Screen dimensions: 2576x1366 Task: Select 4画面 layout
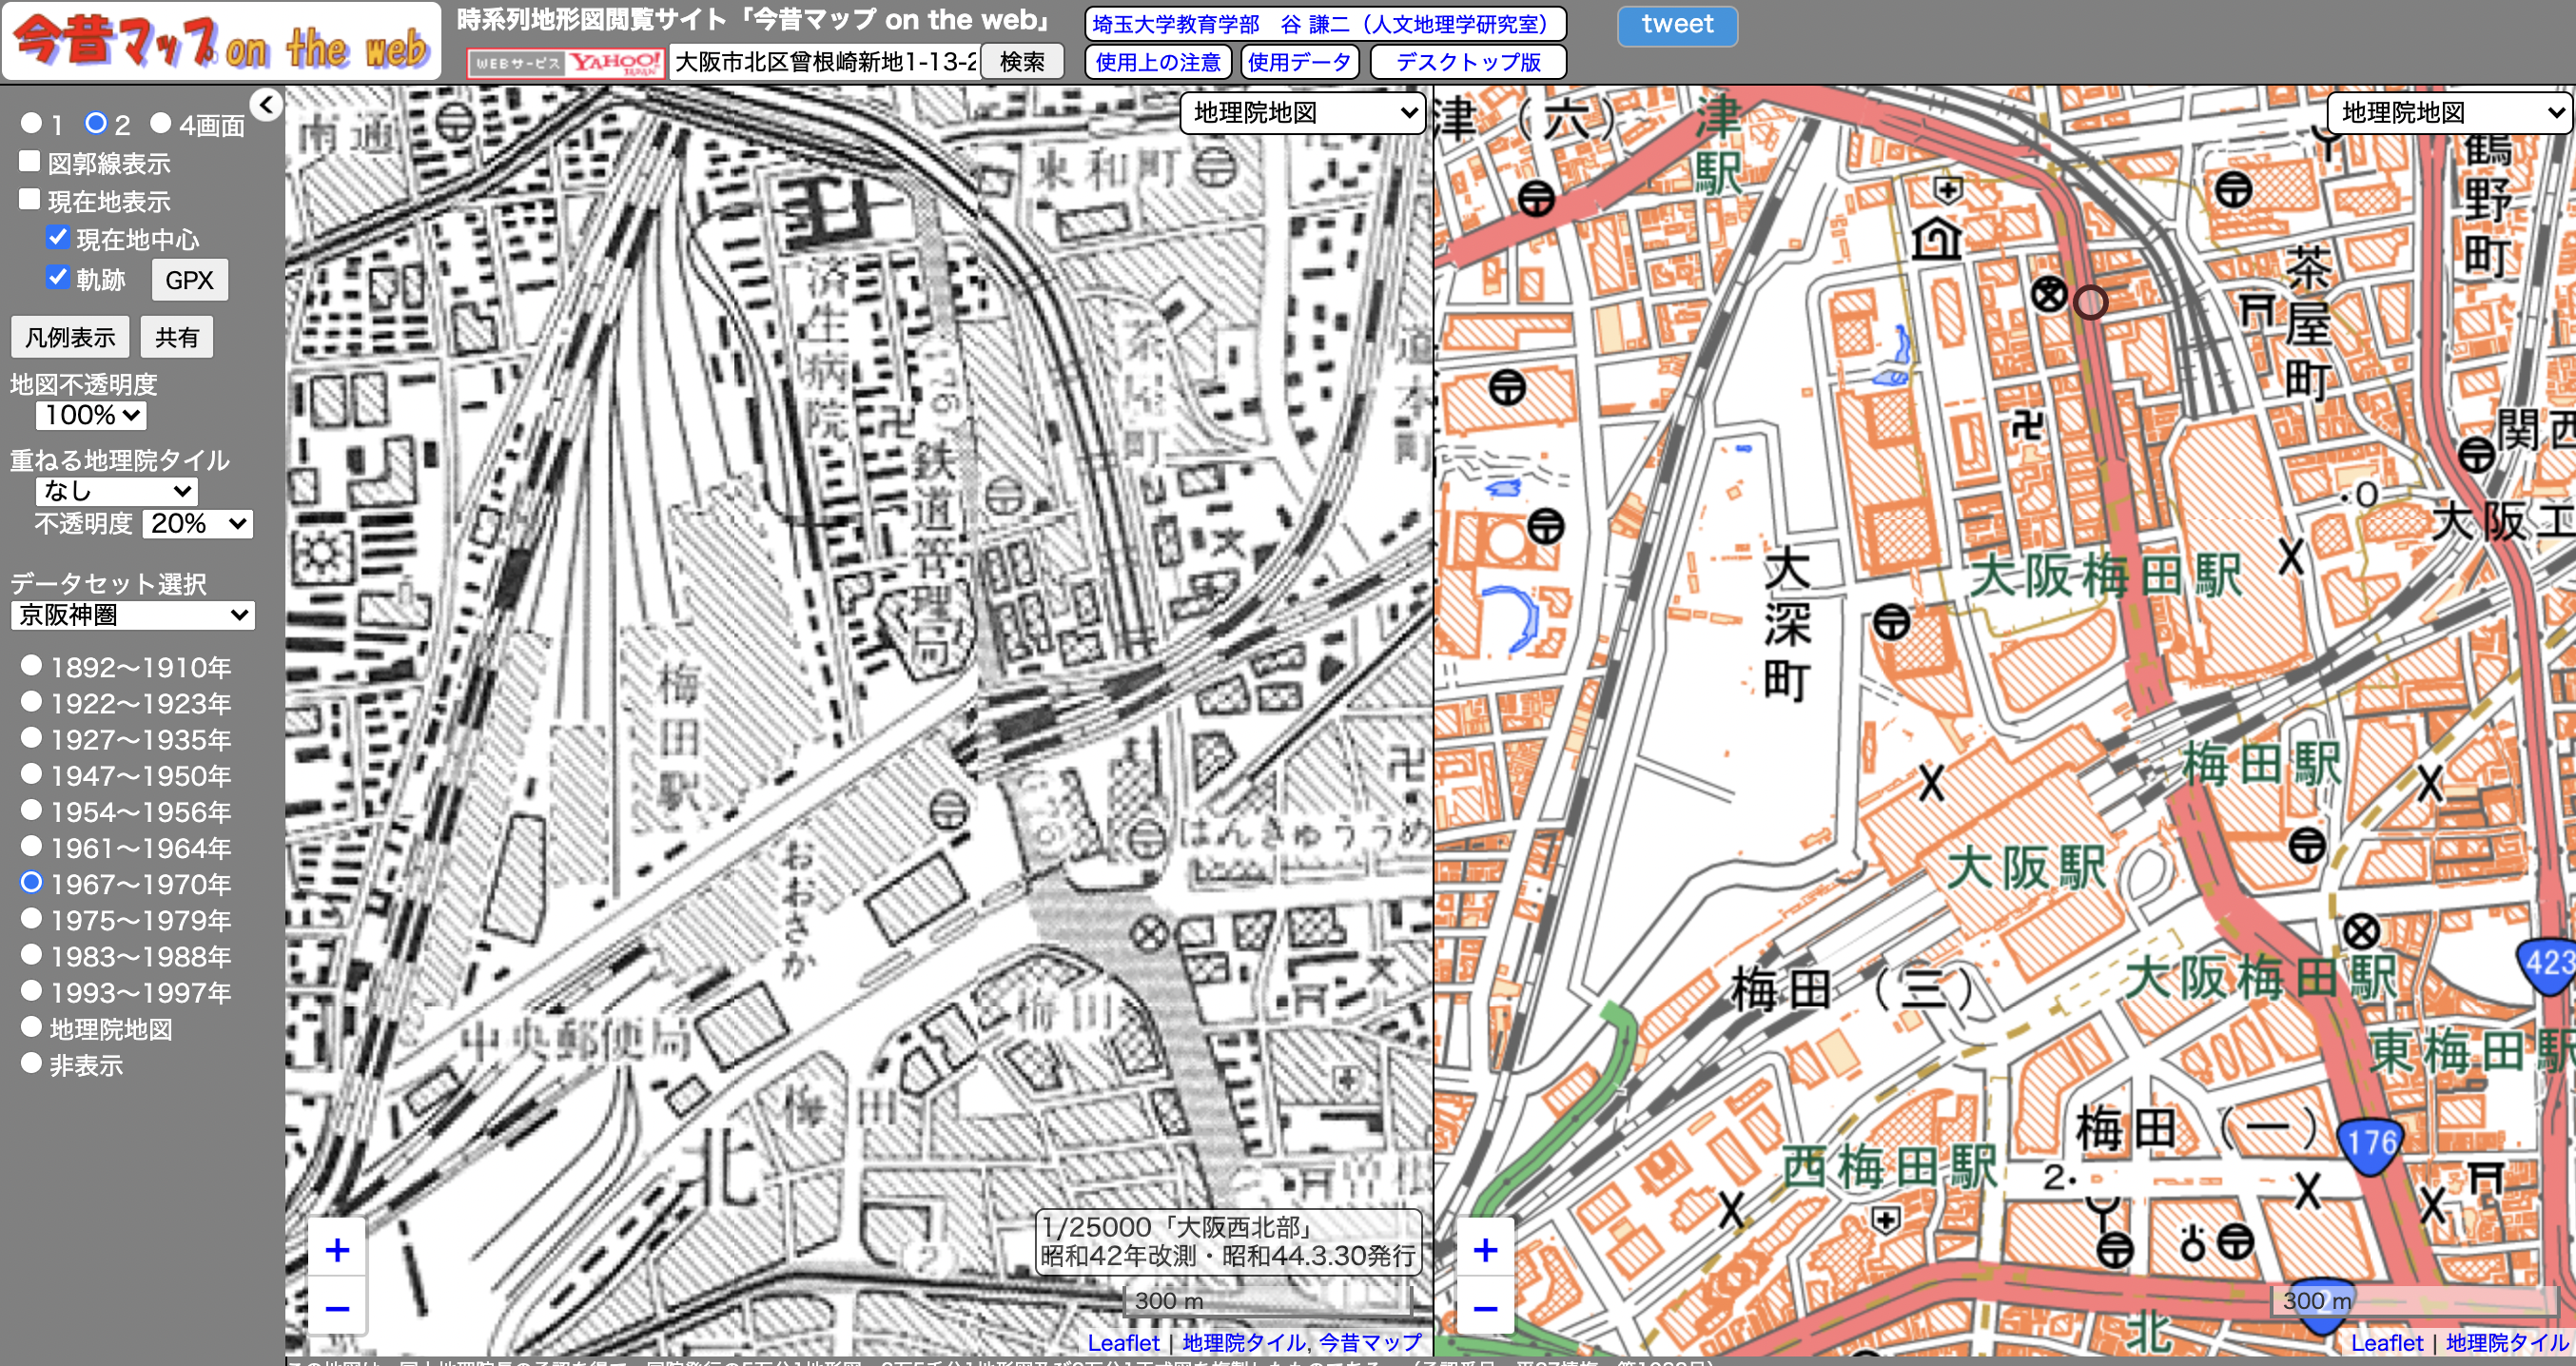coord(161,123)
